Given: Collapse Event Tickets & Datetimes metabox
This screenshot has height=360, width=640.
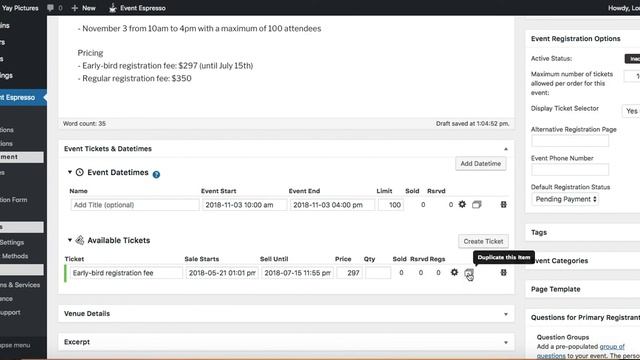Looking at the screenshot, I should [x=506, y=149].
